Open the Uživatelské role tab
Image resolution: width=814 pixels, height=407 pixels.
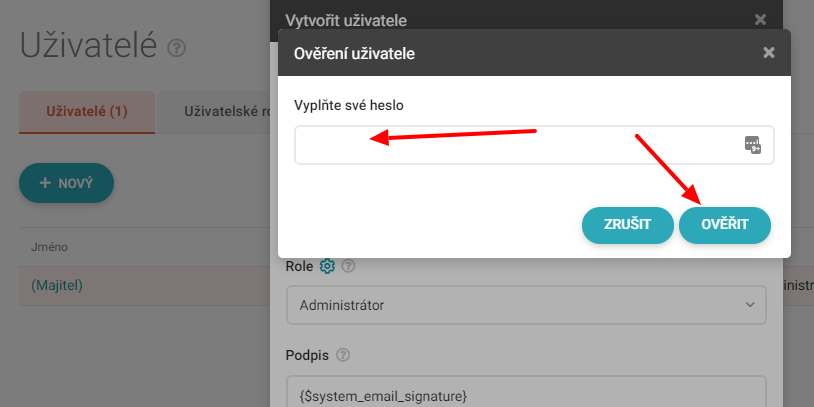click(x=225, y=111)
